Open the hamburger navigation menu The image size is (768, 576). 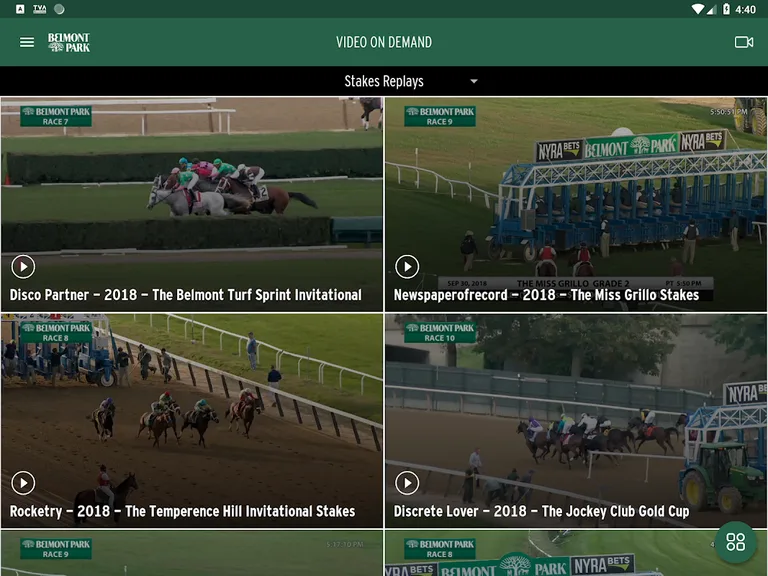click(x=27, y=43)
